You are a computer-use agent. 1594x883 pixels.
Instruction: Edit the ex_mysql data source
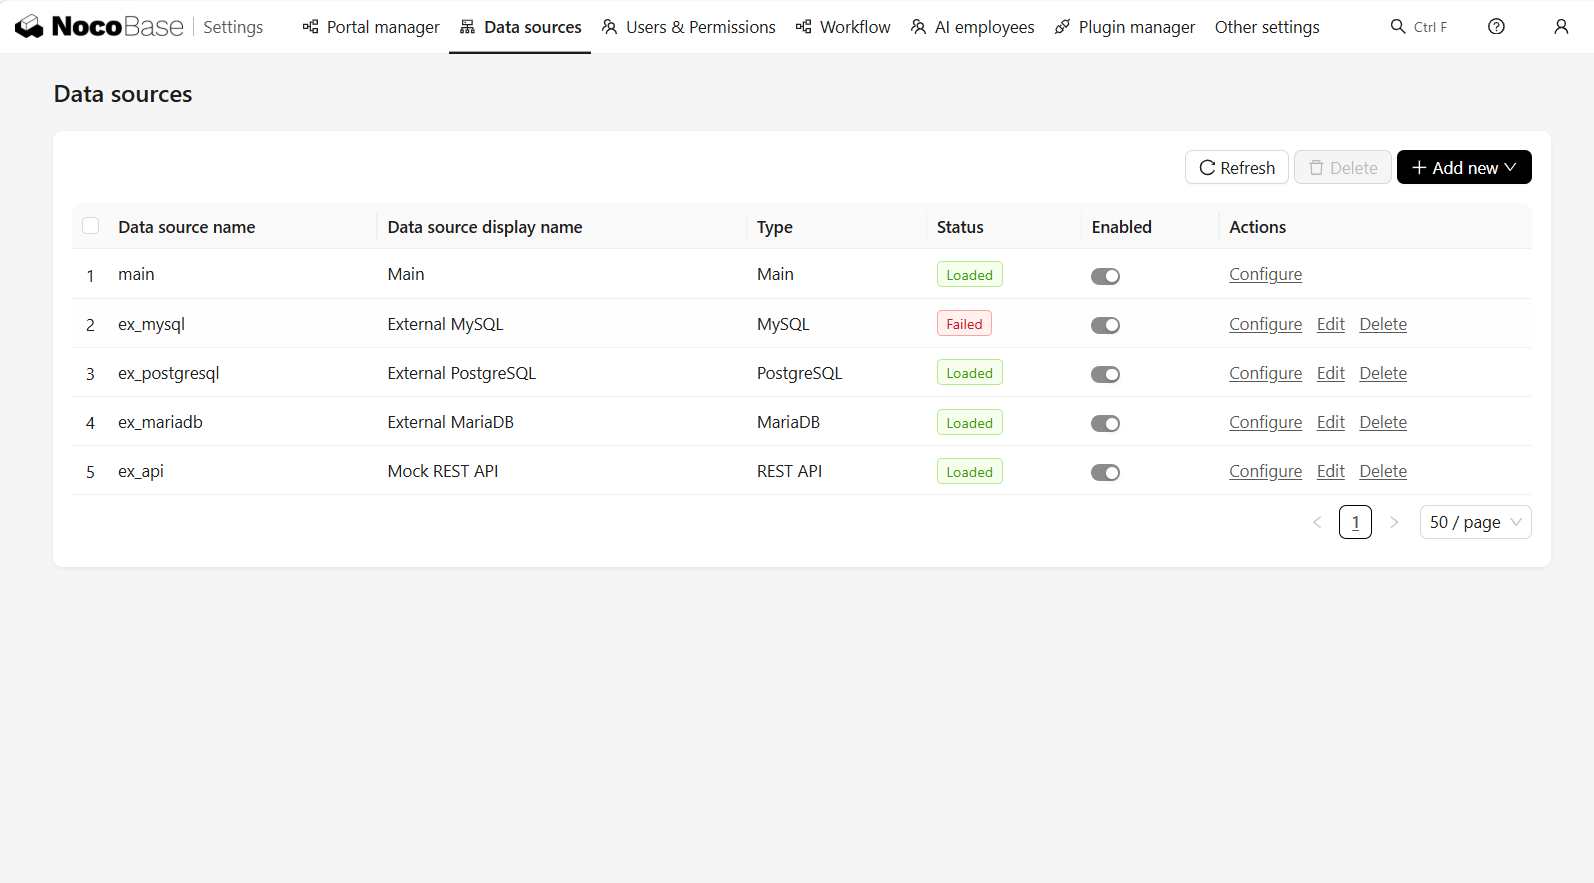coord(1330,324)
